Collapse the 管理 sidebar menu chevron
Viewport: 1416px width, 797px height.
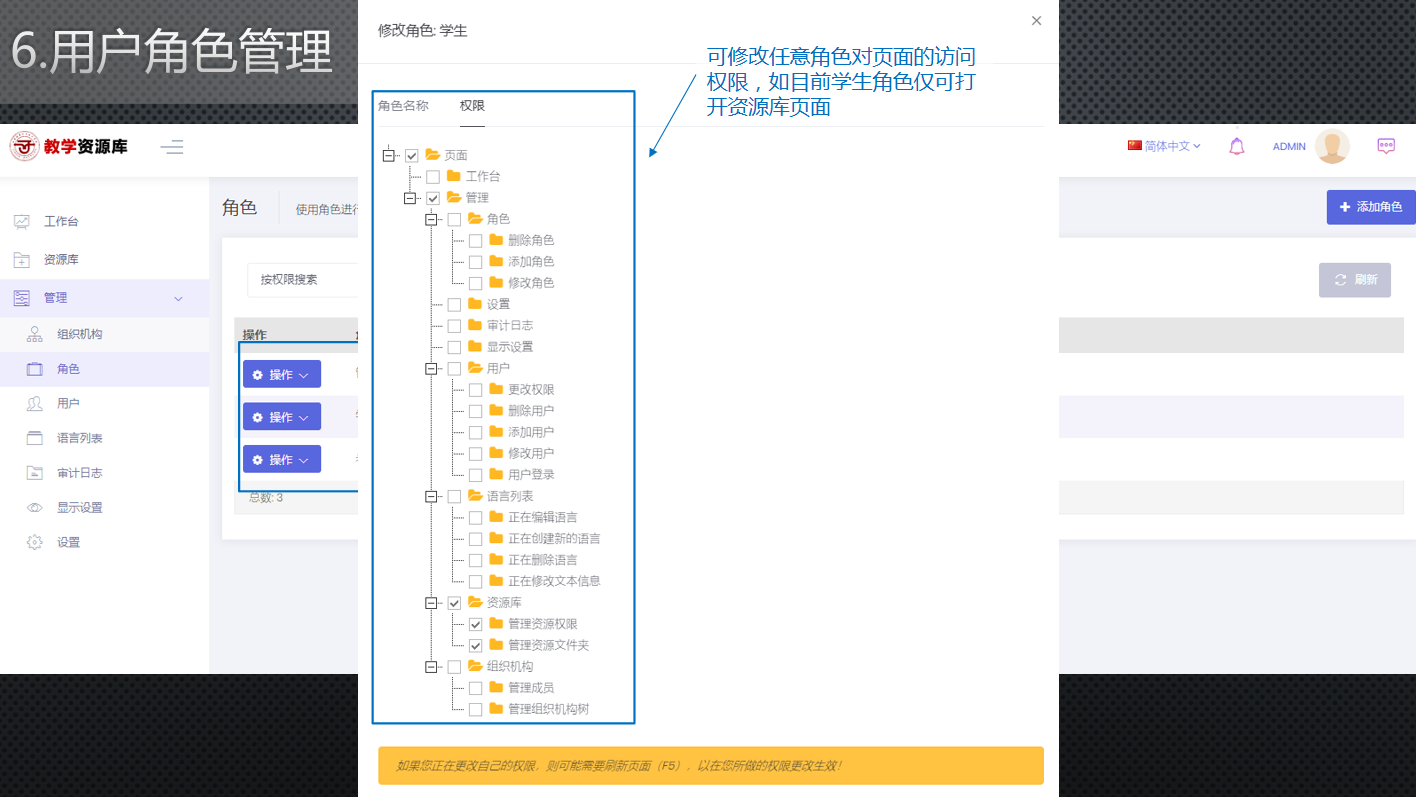179,298
